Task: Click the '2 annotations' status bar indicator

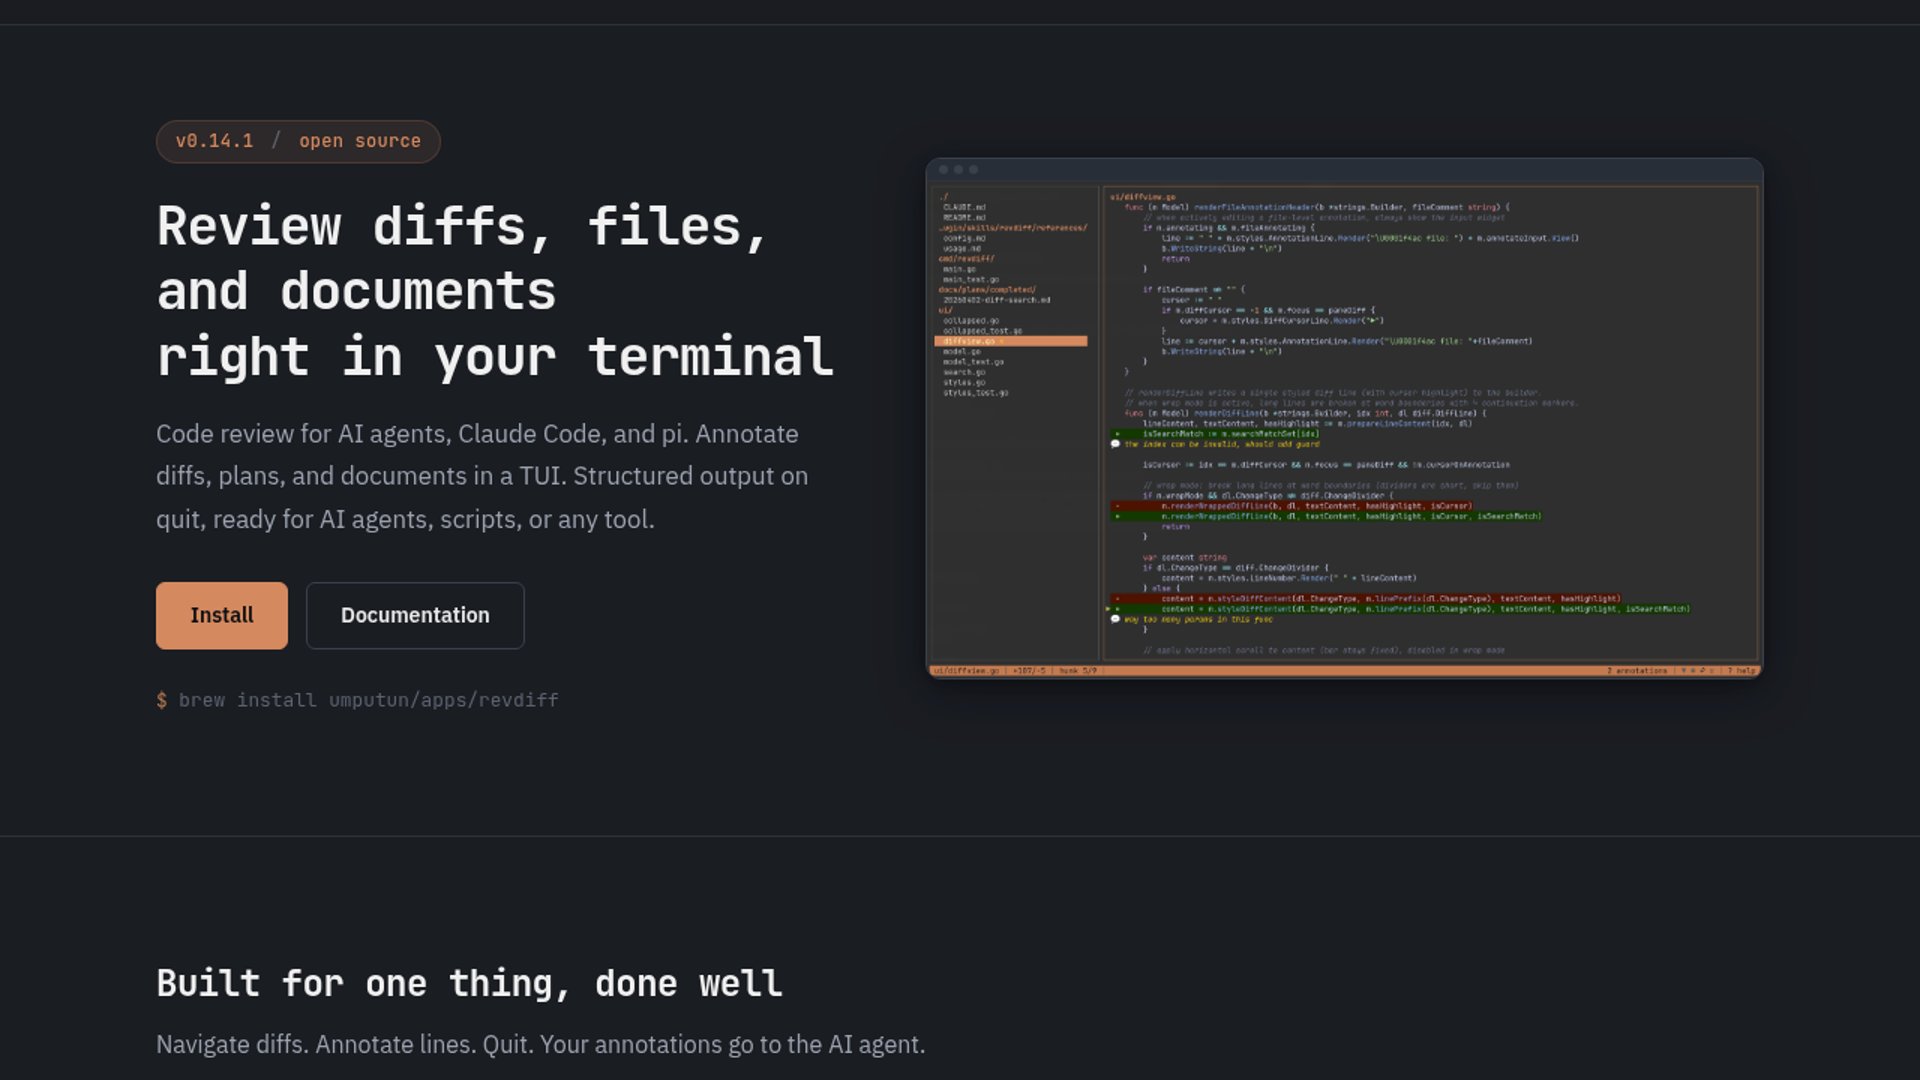Action: tap(1637, 671)
